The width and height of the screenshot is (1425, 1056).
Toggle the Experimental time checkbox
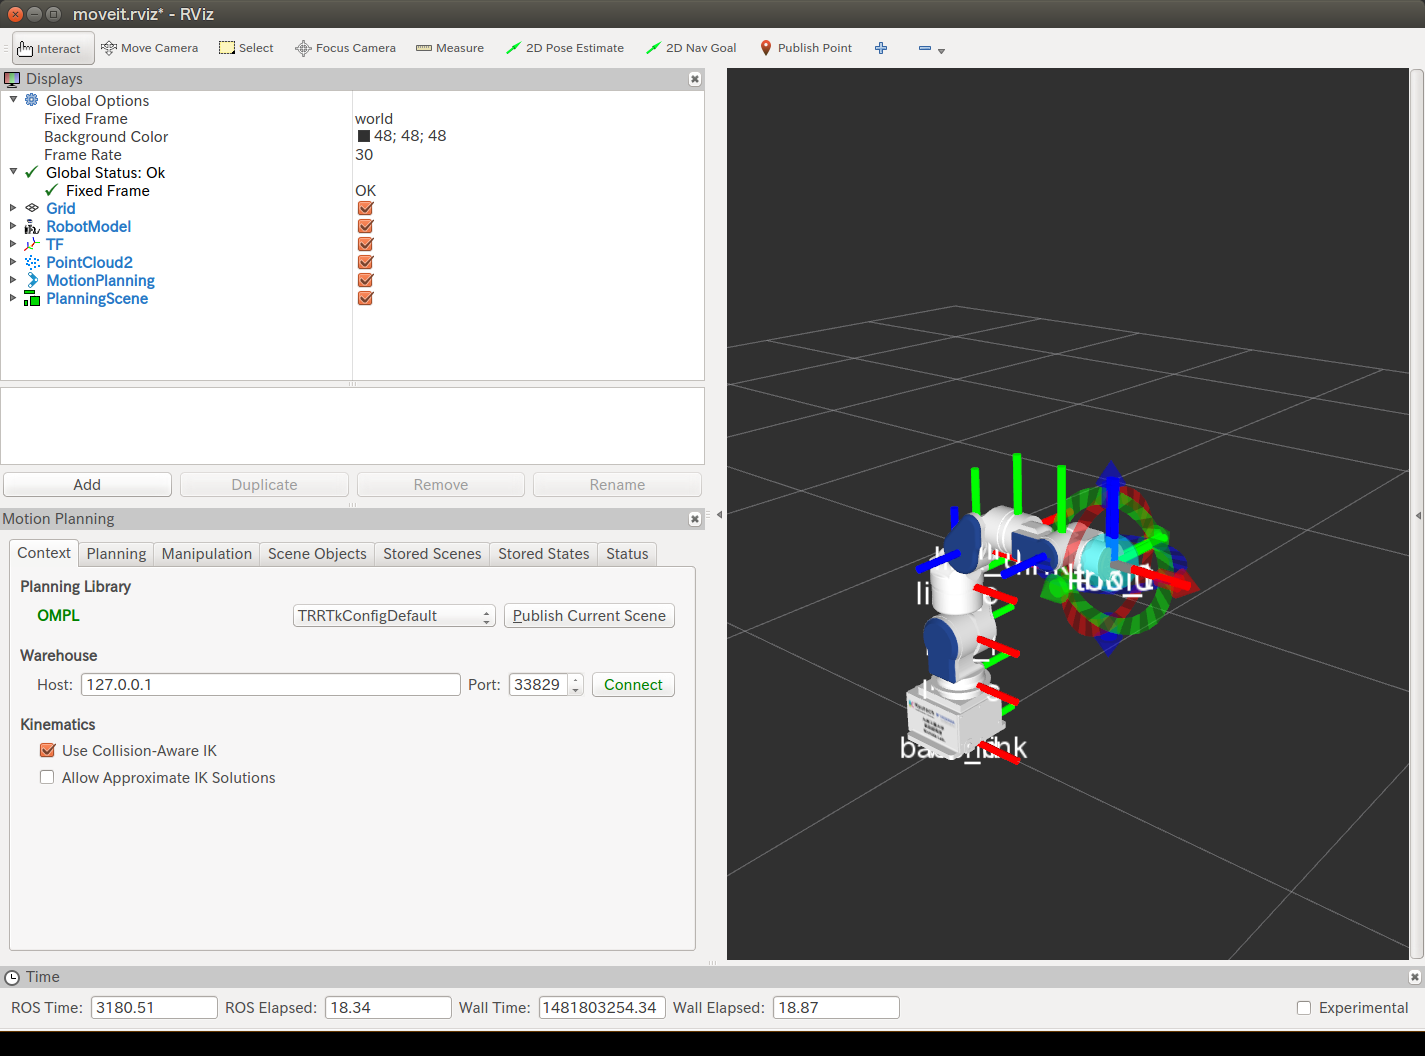click(1304, 1008)
